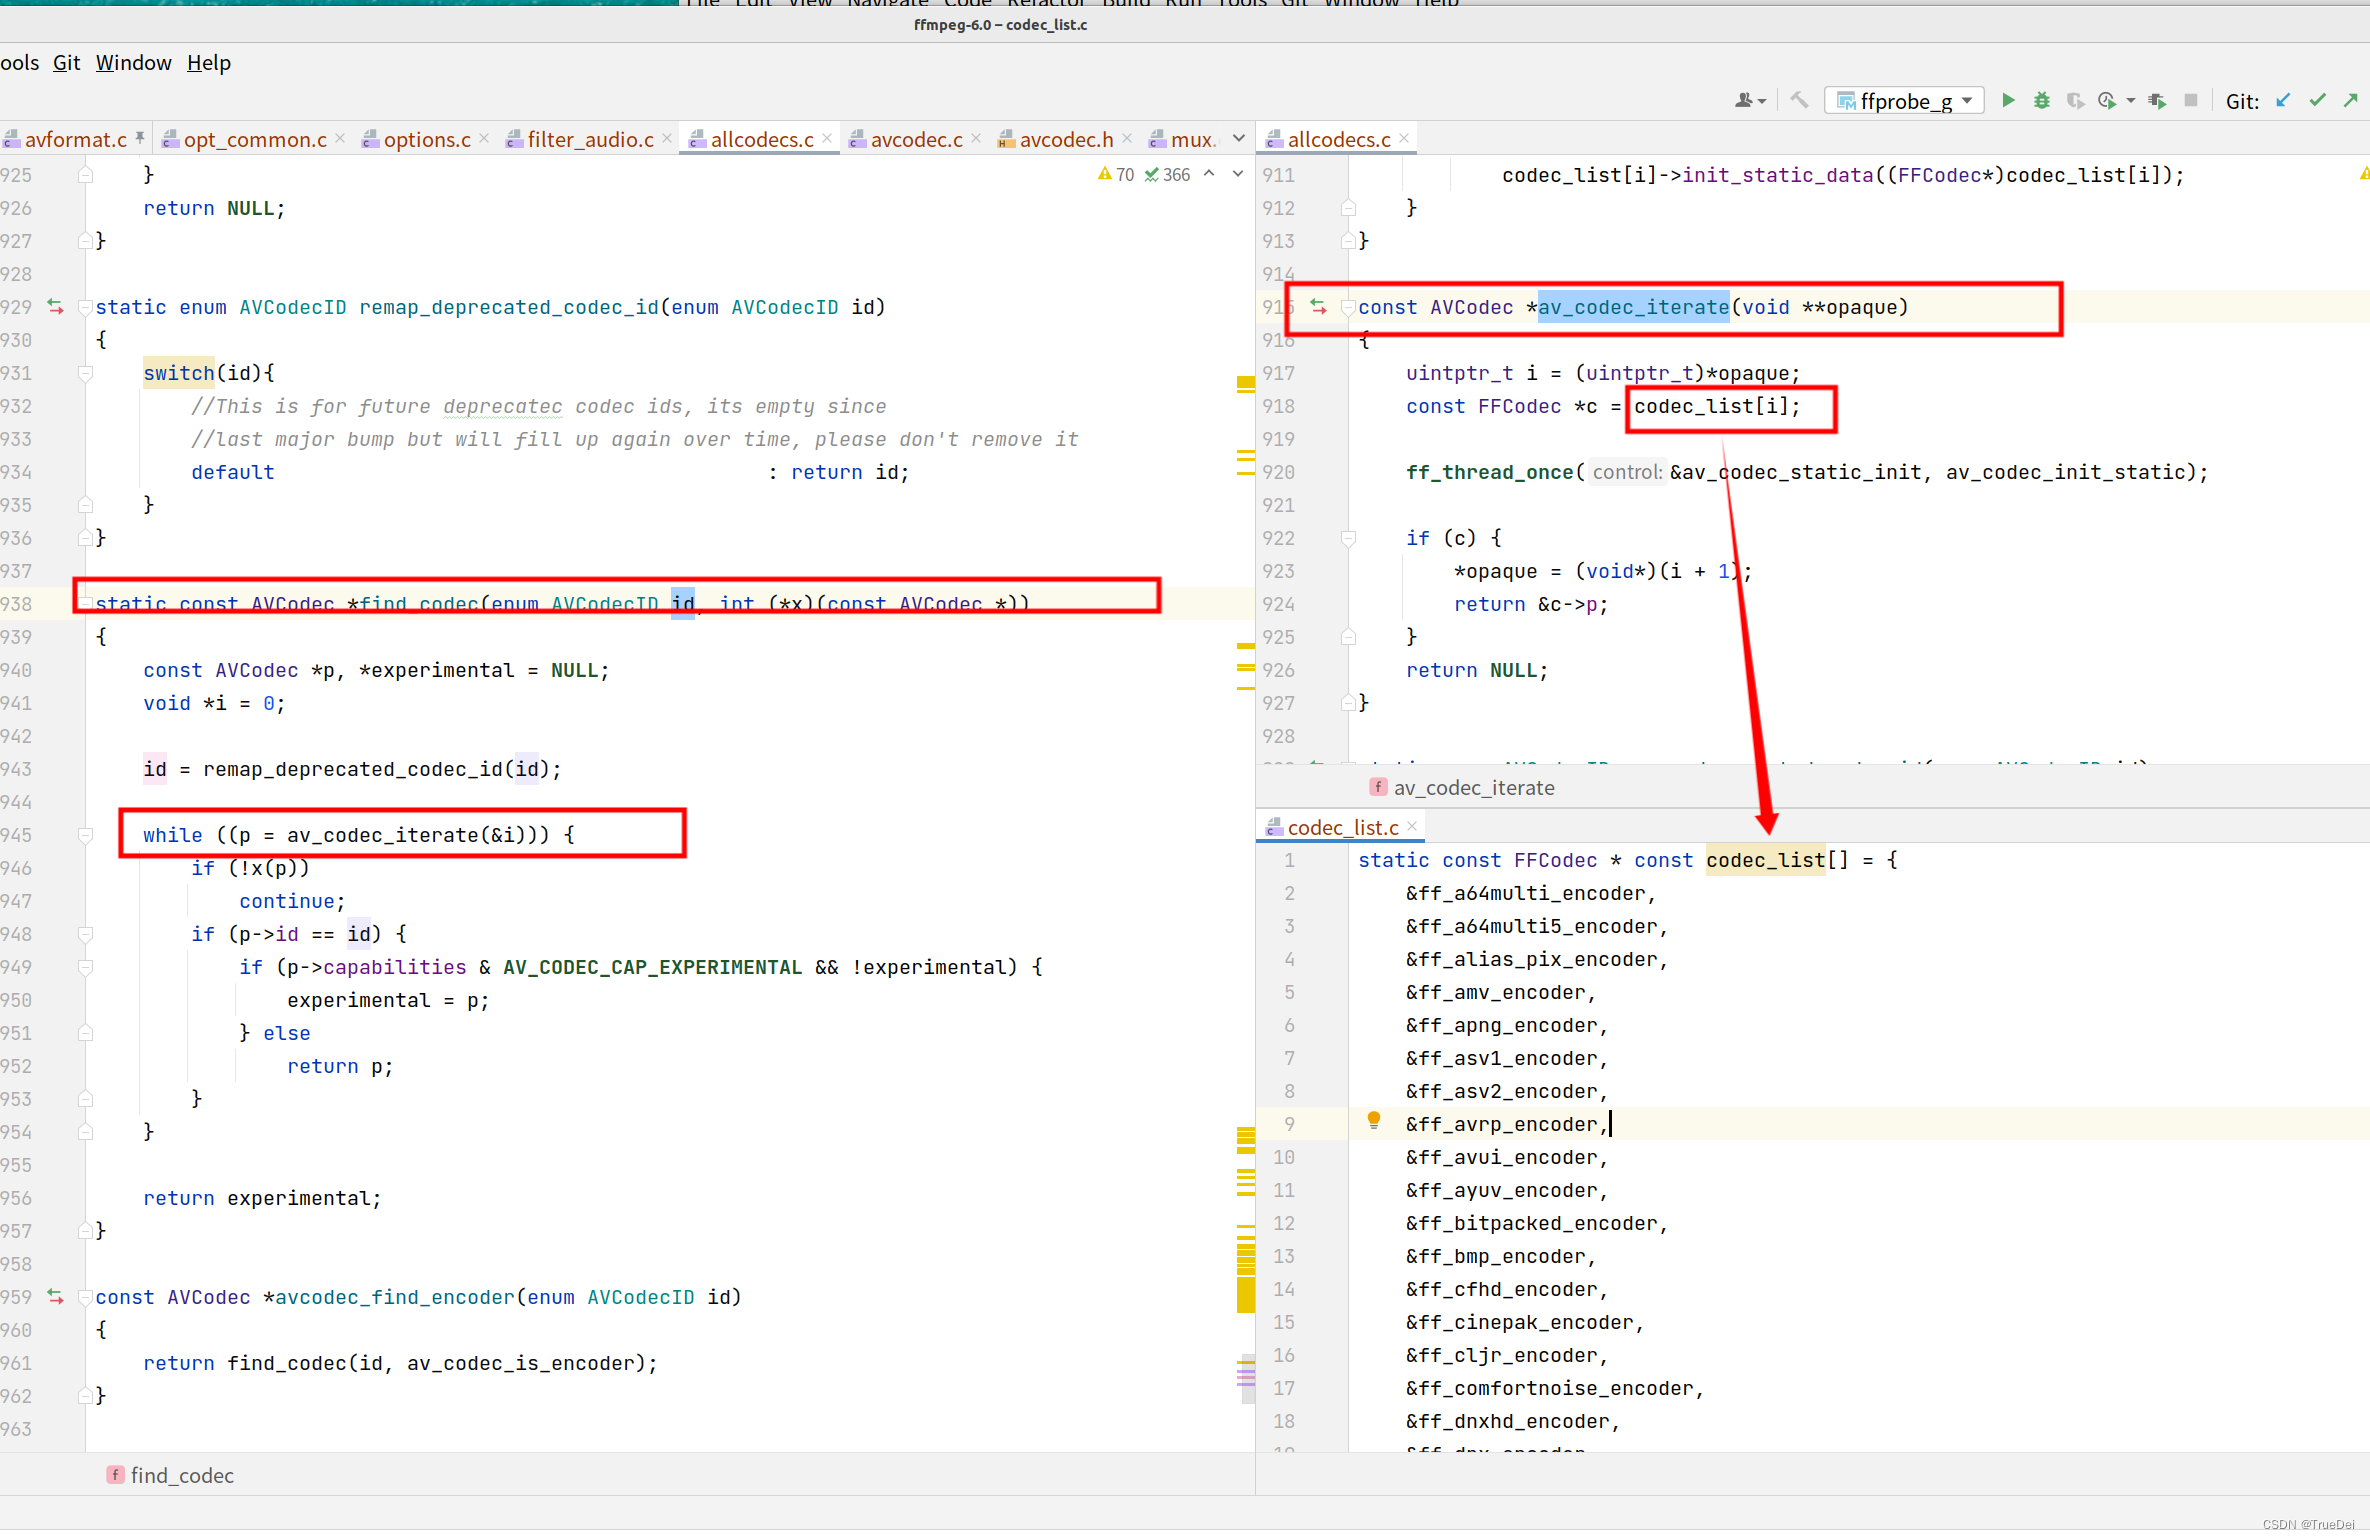
Task: Collapse the remap_deprecated_codec_id function at line 929
Action: 86,307
